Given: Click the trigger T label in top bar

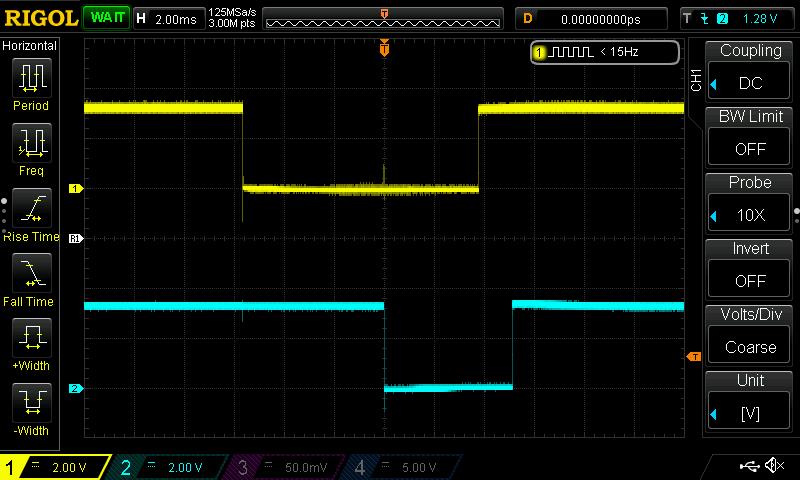Looking at the screenshot, I should (687, 19).
